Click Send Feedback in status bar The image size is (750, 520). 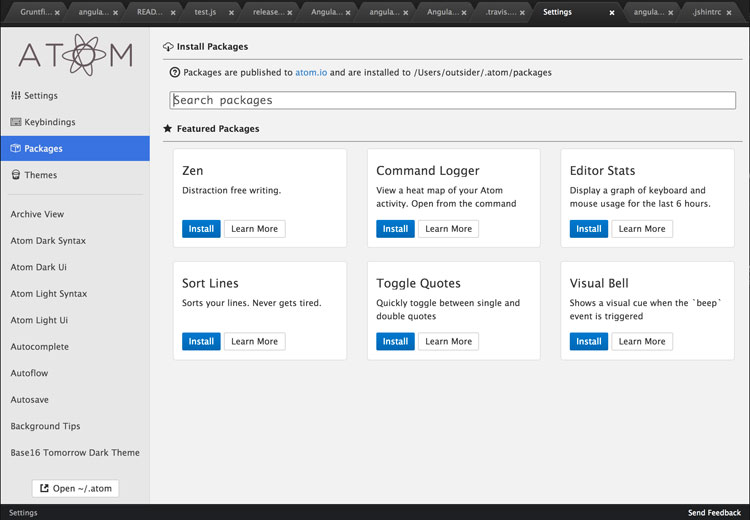[x=714, y=513]
